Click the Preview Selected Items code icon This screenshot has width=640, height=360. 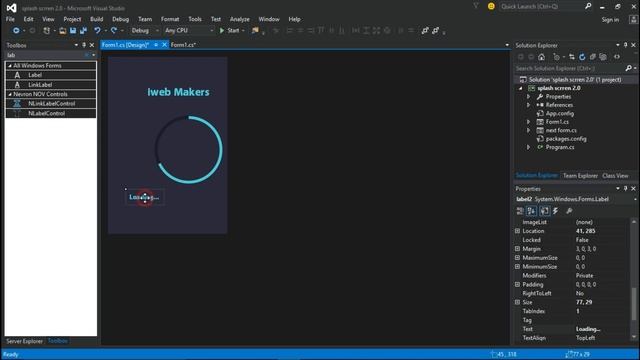[x=617, y=57]
